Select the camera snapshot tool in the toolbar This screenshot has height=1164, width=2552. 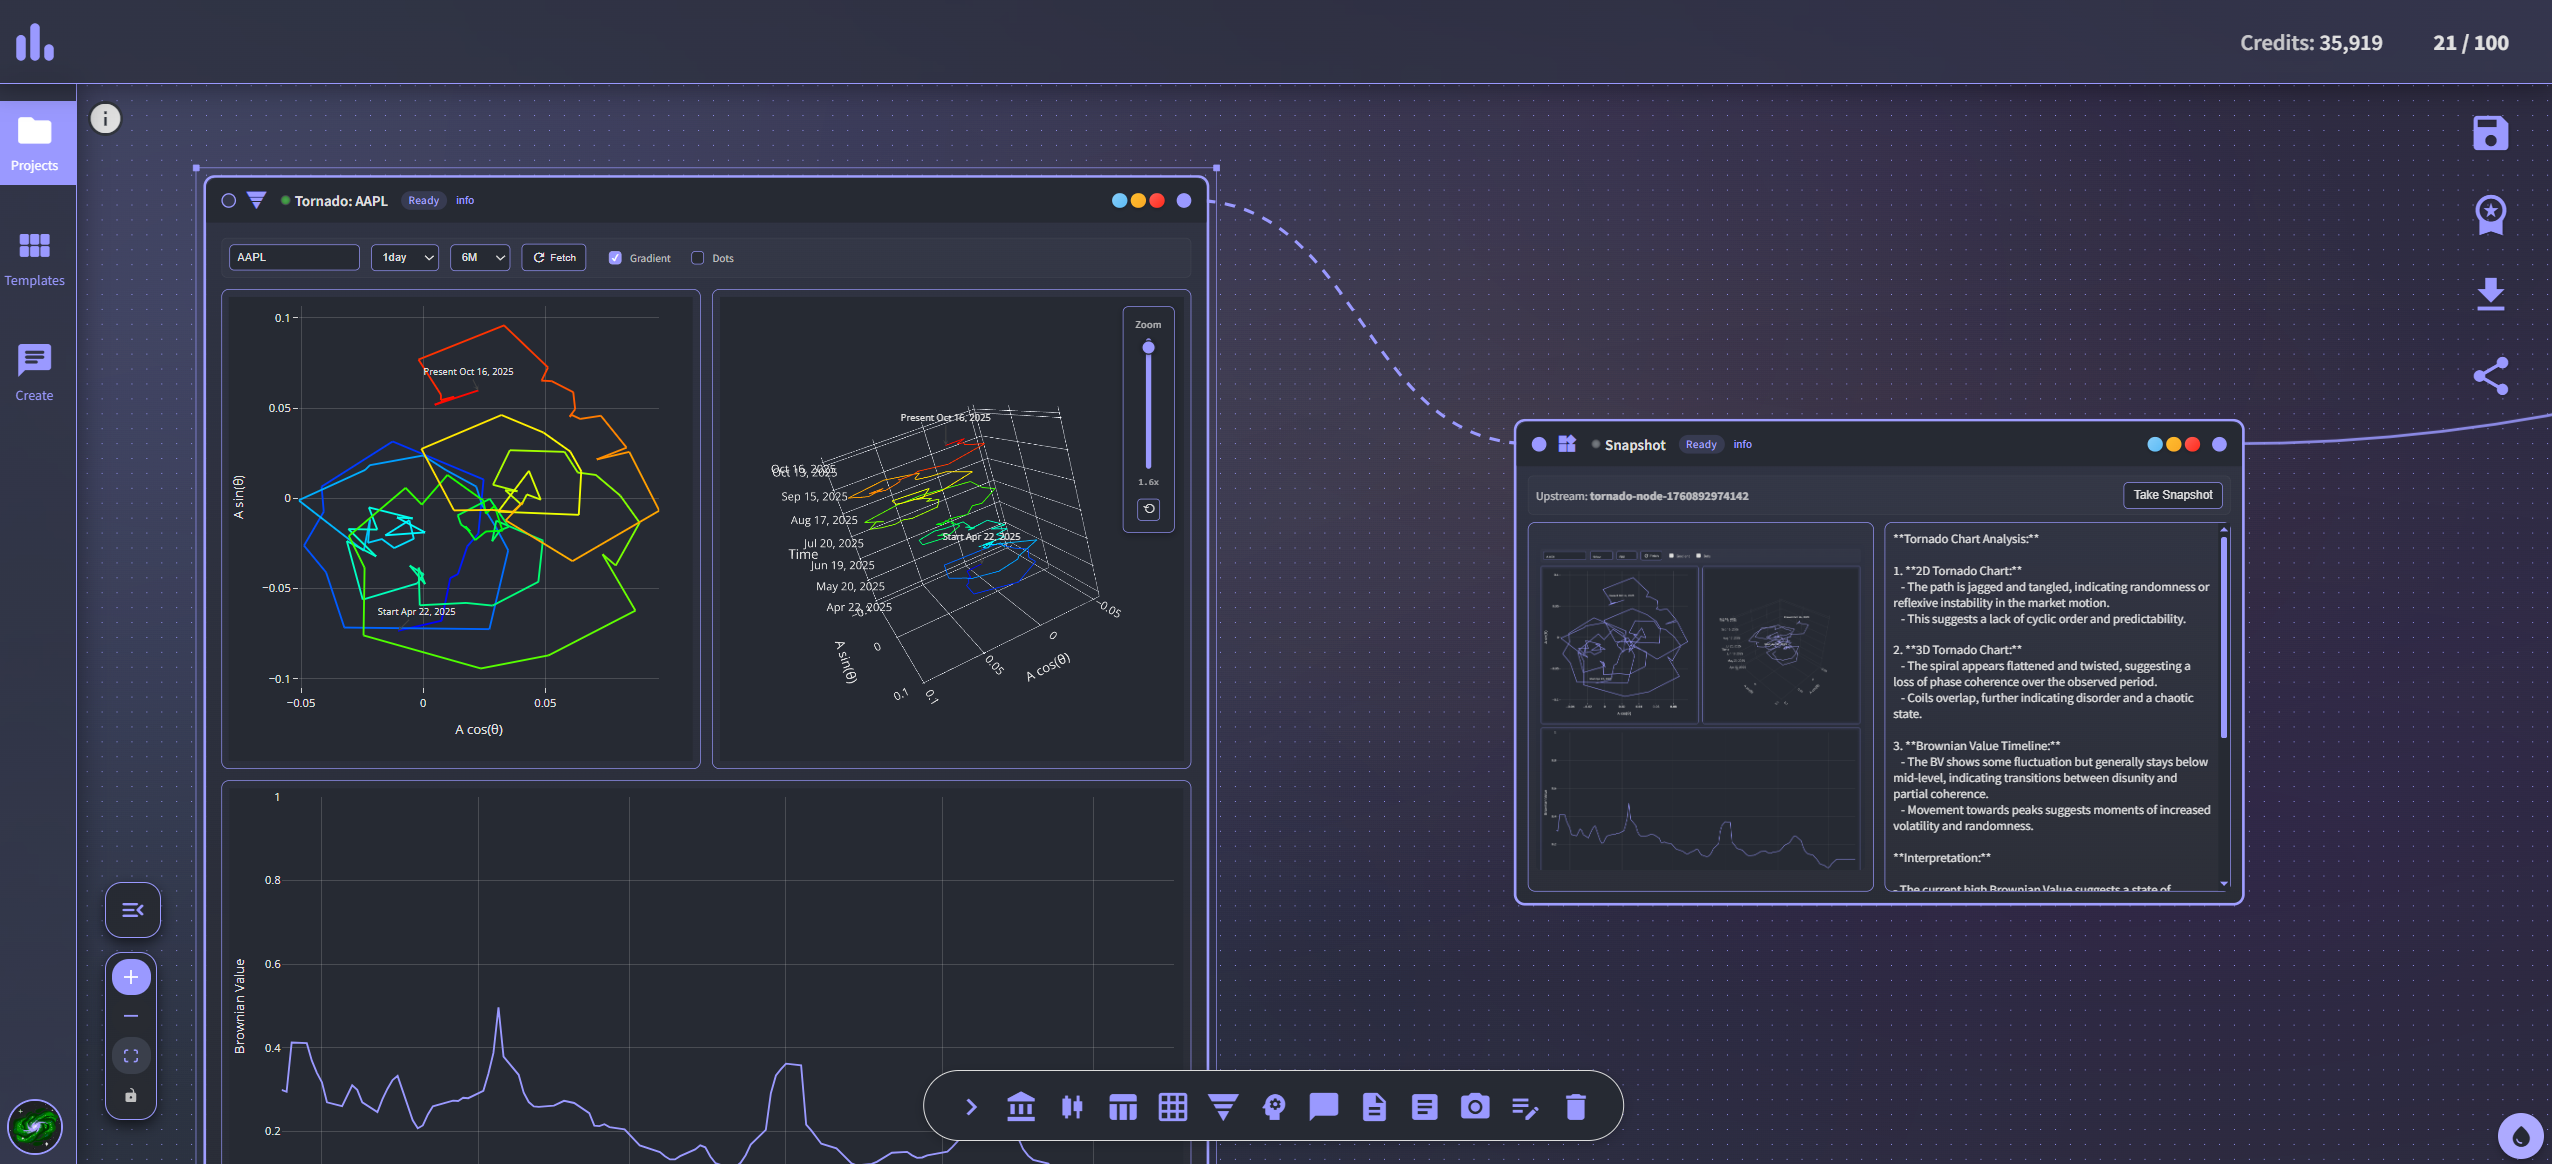pyautogui.click(x=1474, y=1106)
